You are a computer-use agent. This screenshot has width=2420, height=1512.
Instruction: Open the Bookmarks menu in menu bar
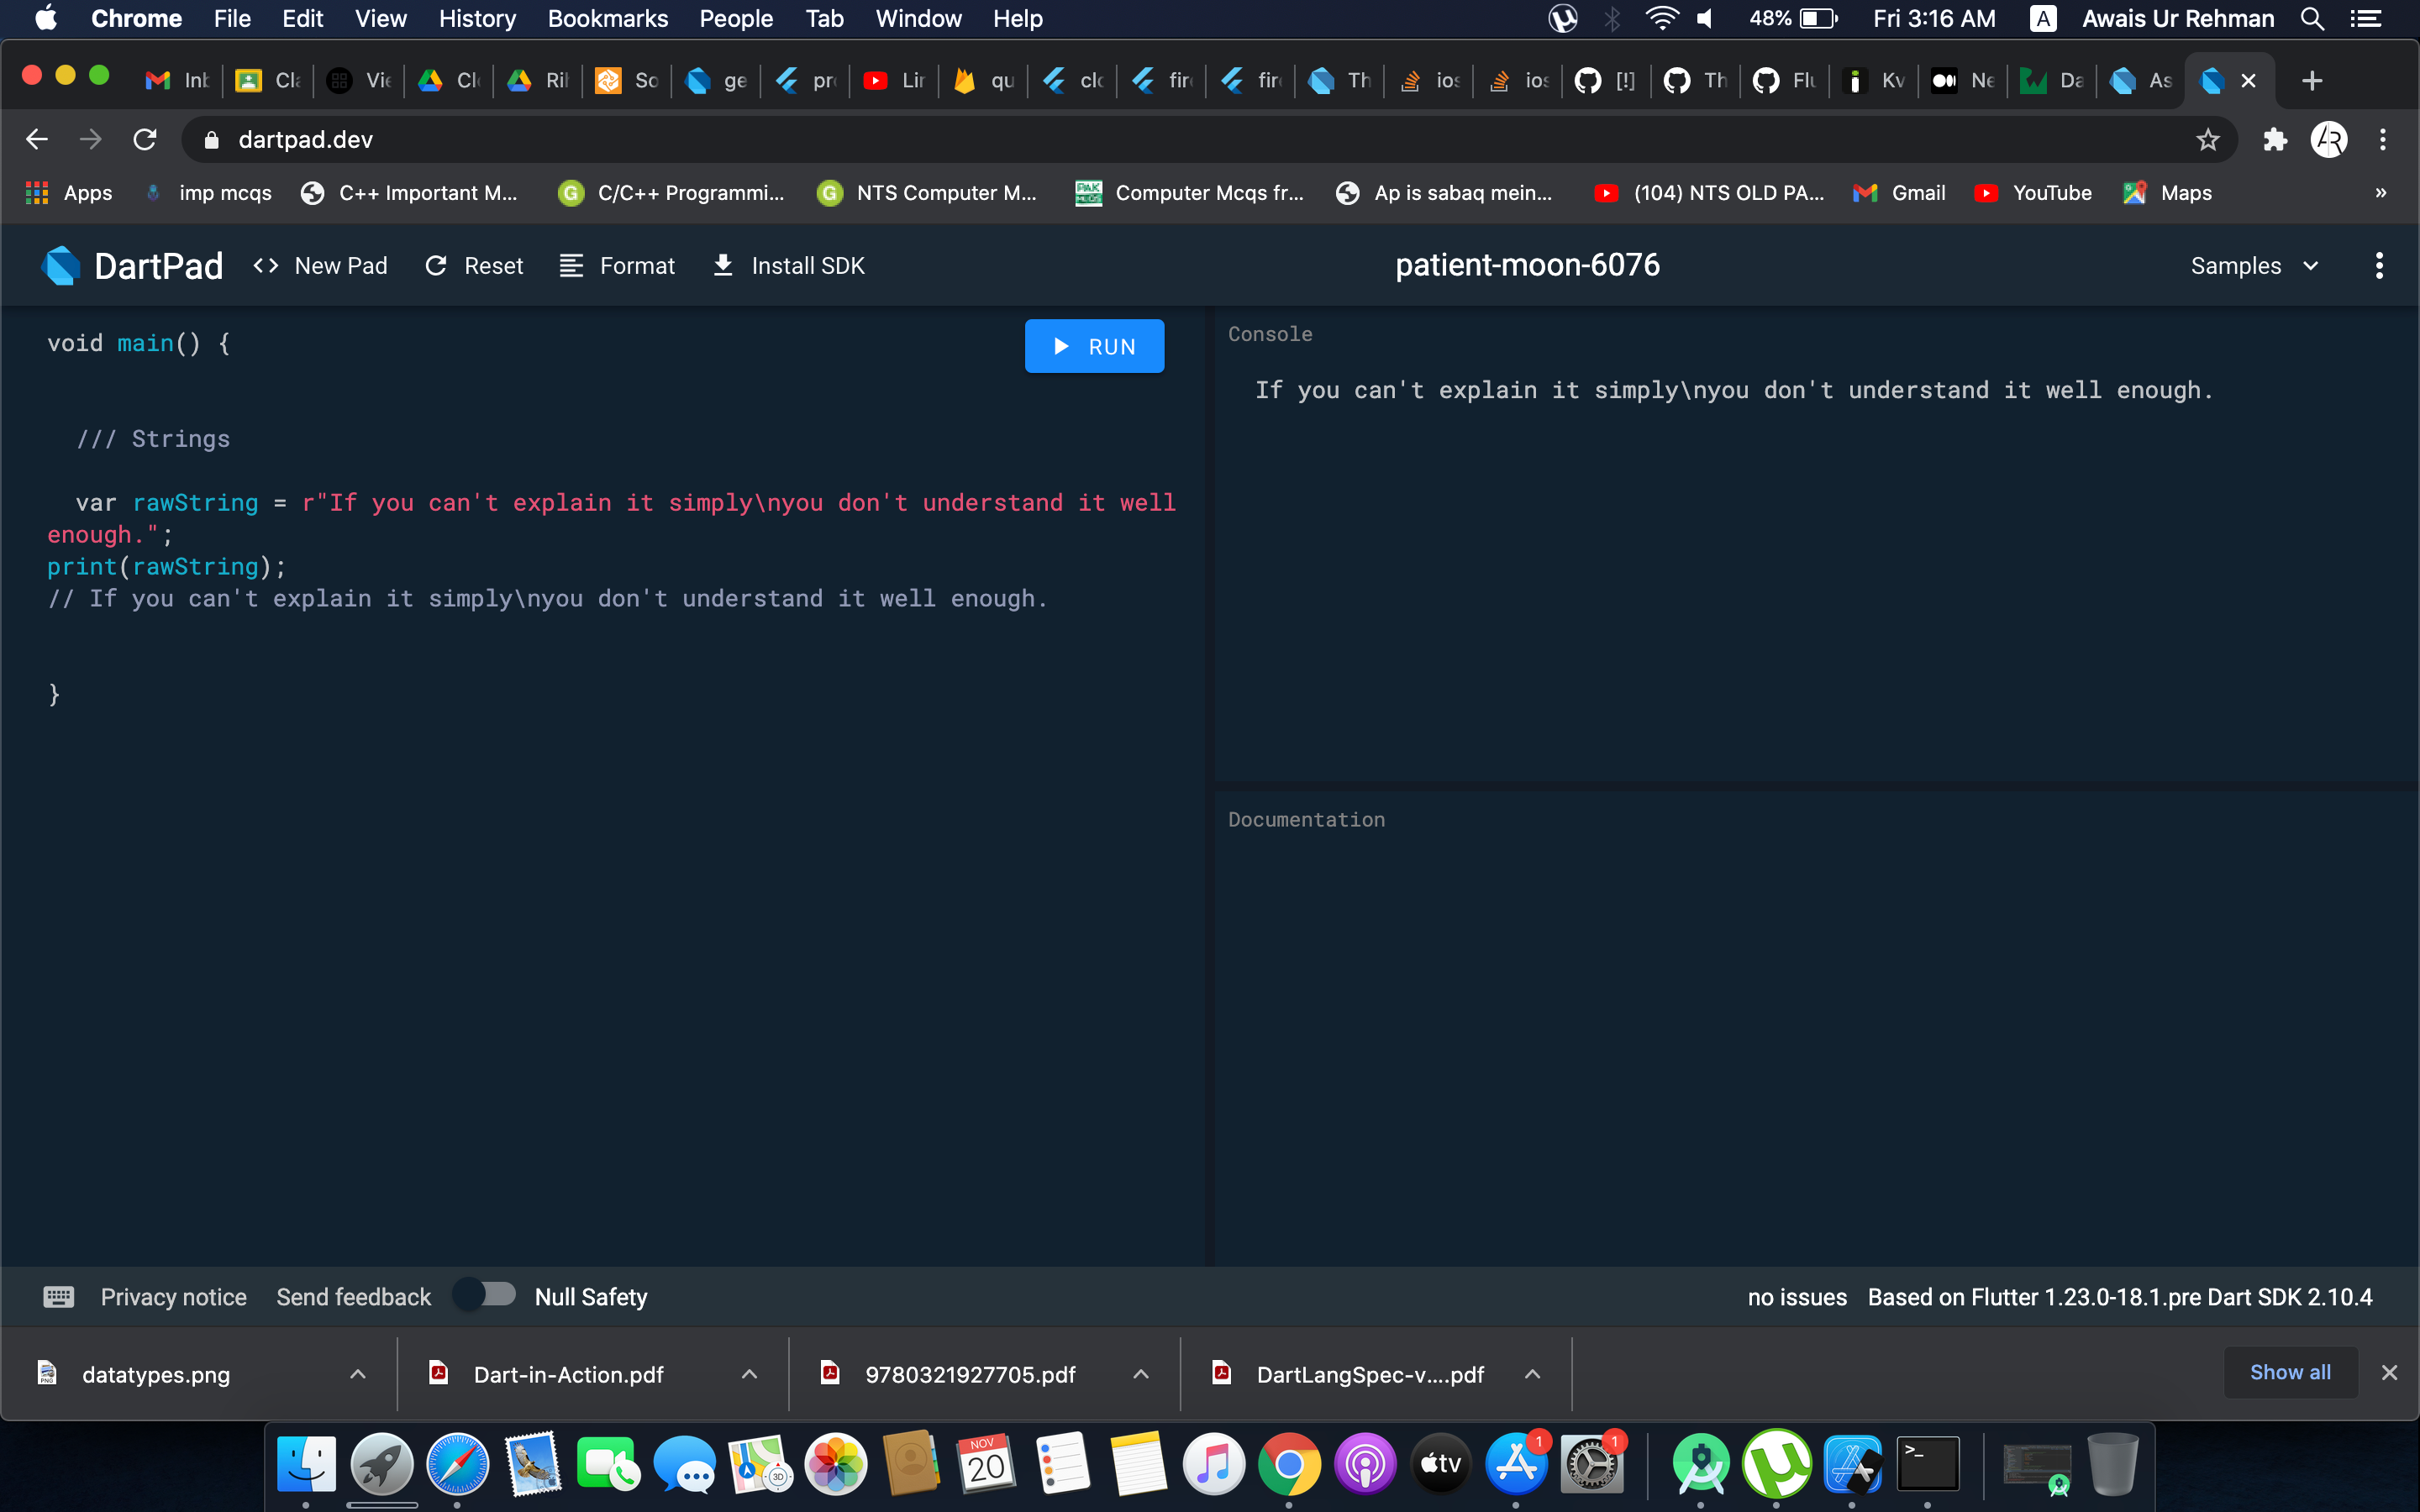tap(607, 19)
